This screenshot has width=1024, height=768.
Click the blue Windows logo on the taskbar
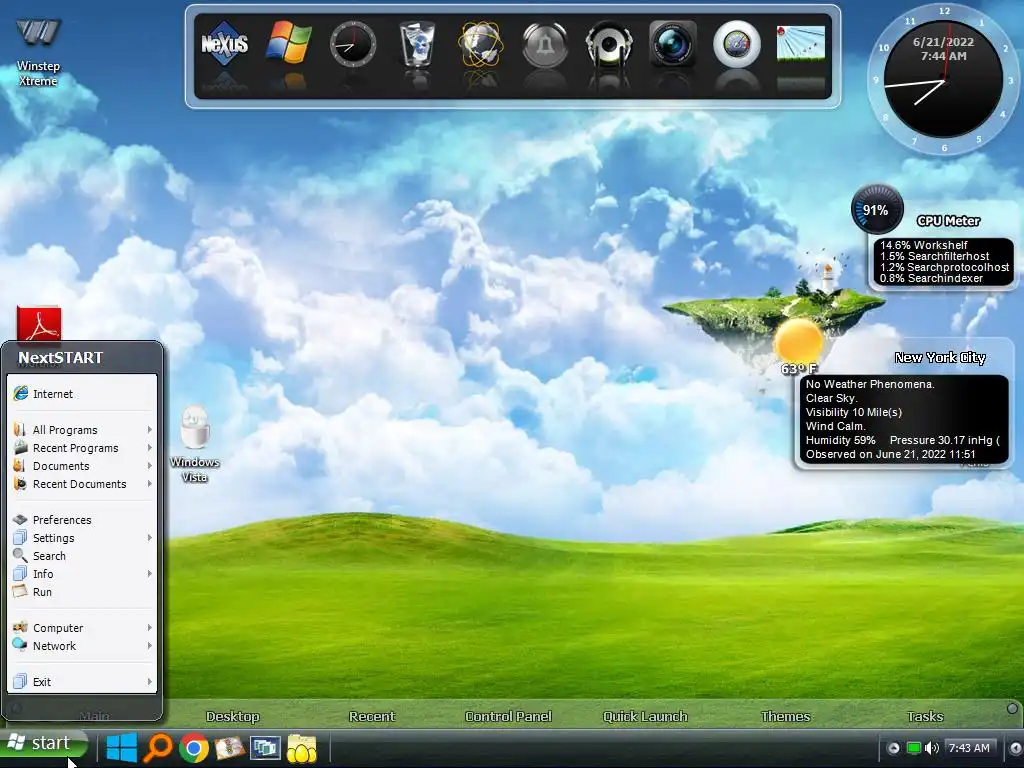pyautogui.click(x=121, y=748)
